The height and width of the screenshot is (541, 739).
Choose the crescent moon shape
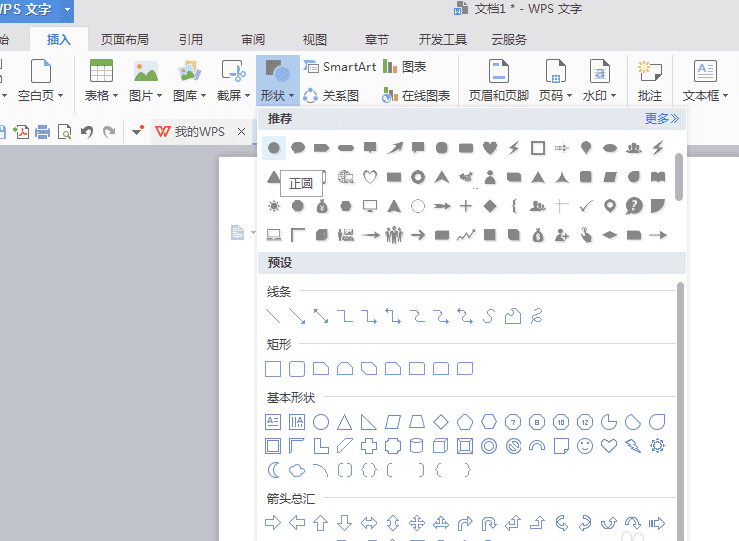click(273, 470)
